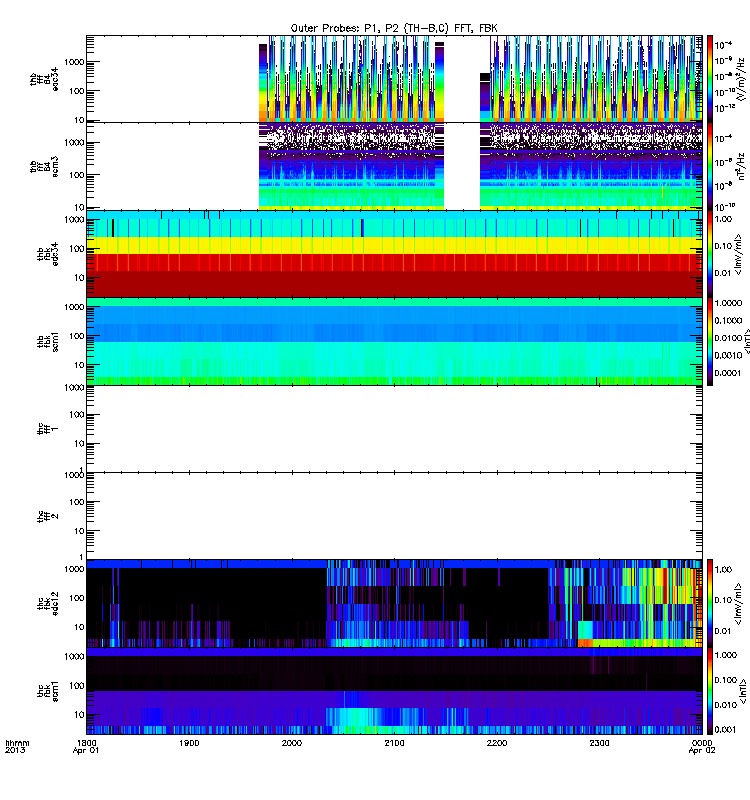Viewport: 750px width, 800px height.
Task: Click the "2200" time axis label
Action: [x=497, y=743]
